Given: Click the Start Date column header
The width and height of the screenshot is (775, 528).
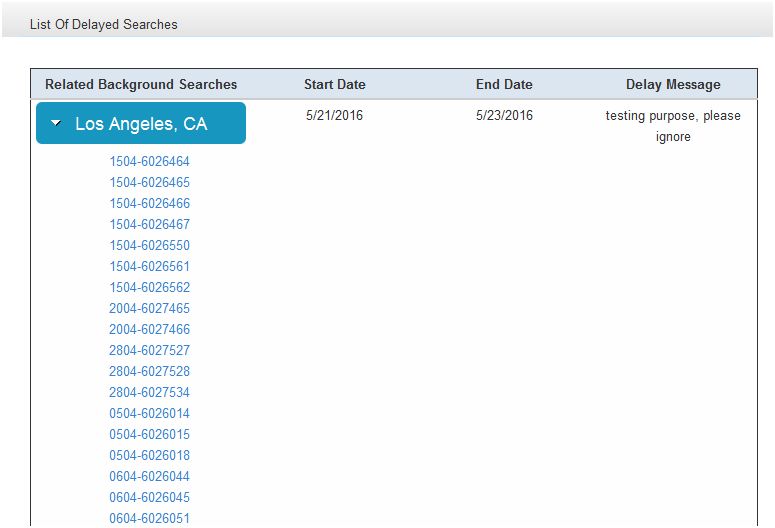Looking at the screenshot, I should click(x=335, y=85).
